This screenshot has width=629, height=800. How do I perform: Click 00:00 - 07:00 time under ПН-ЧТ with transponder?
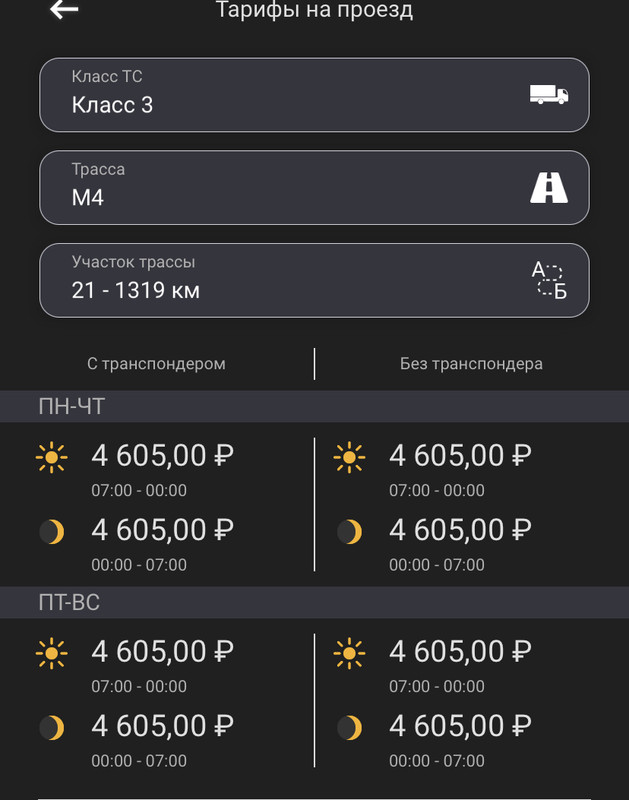(139, 565)
